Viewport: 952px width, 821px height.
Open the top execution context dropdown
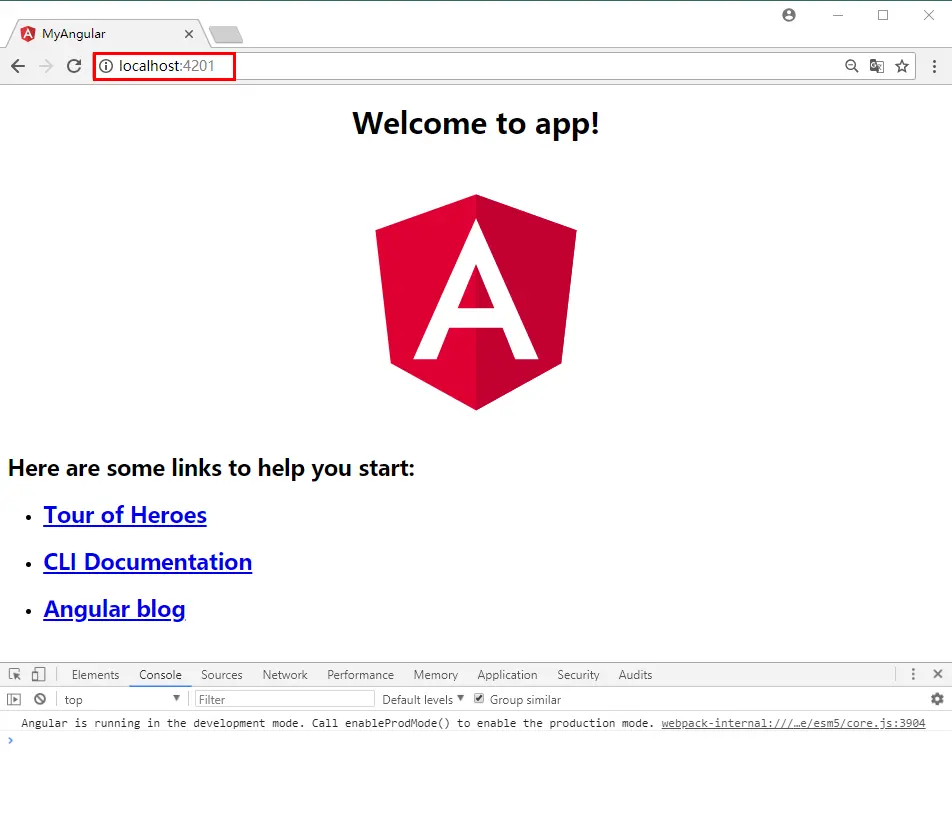[x=122, y=700]
